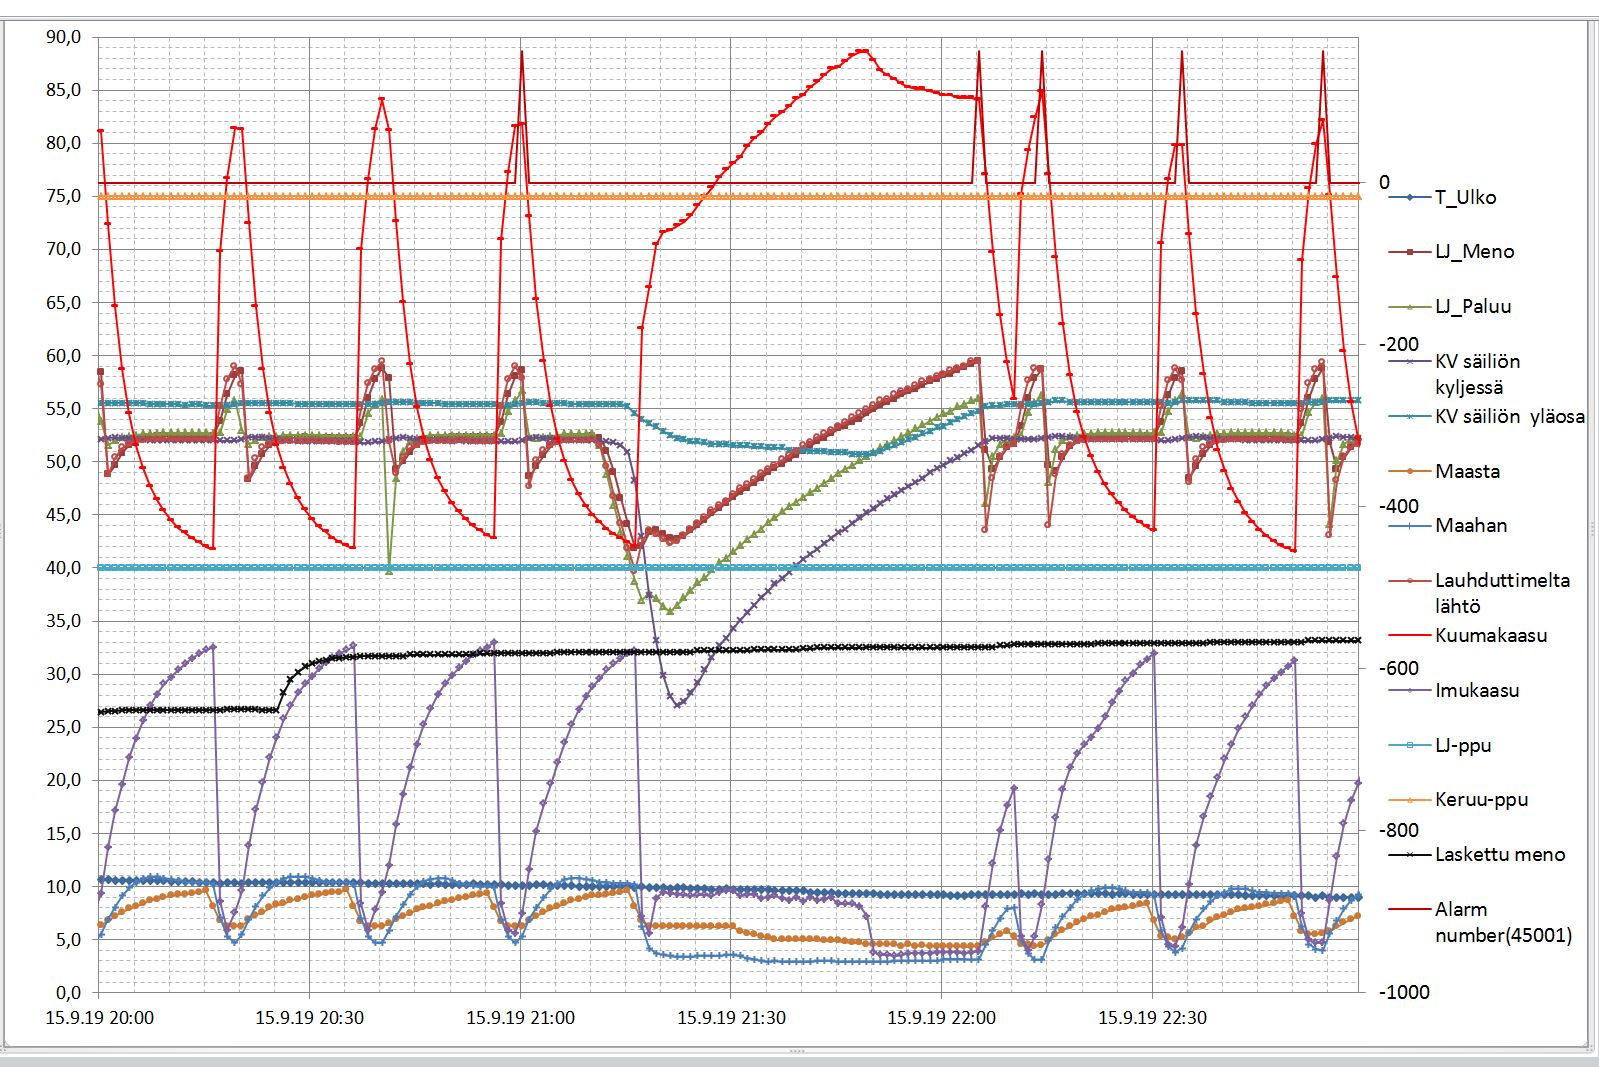Click the Imukaasu purple legend marker
1599x1067 pixels.
1411,690
